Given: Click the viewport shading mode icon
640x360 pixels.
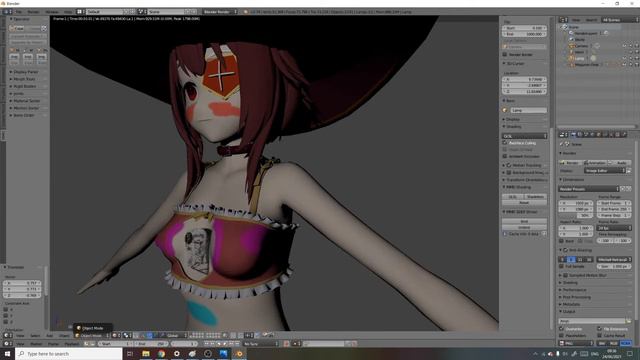Looking at the screenshot, I should tap(116, 336).
